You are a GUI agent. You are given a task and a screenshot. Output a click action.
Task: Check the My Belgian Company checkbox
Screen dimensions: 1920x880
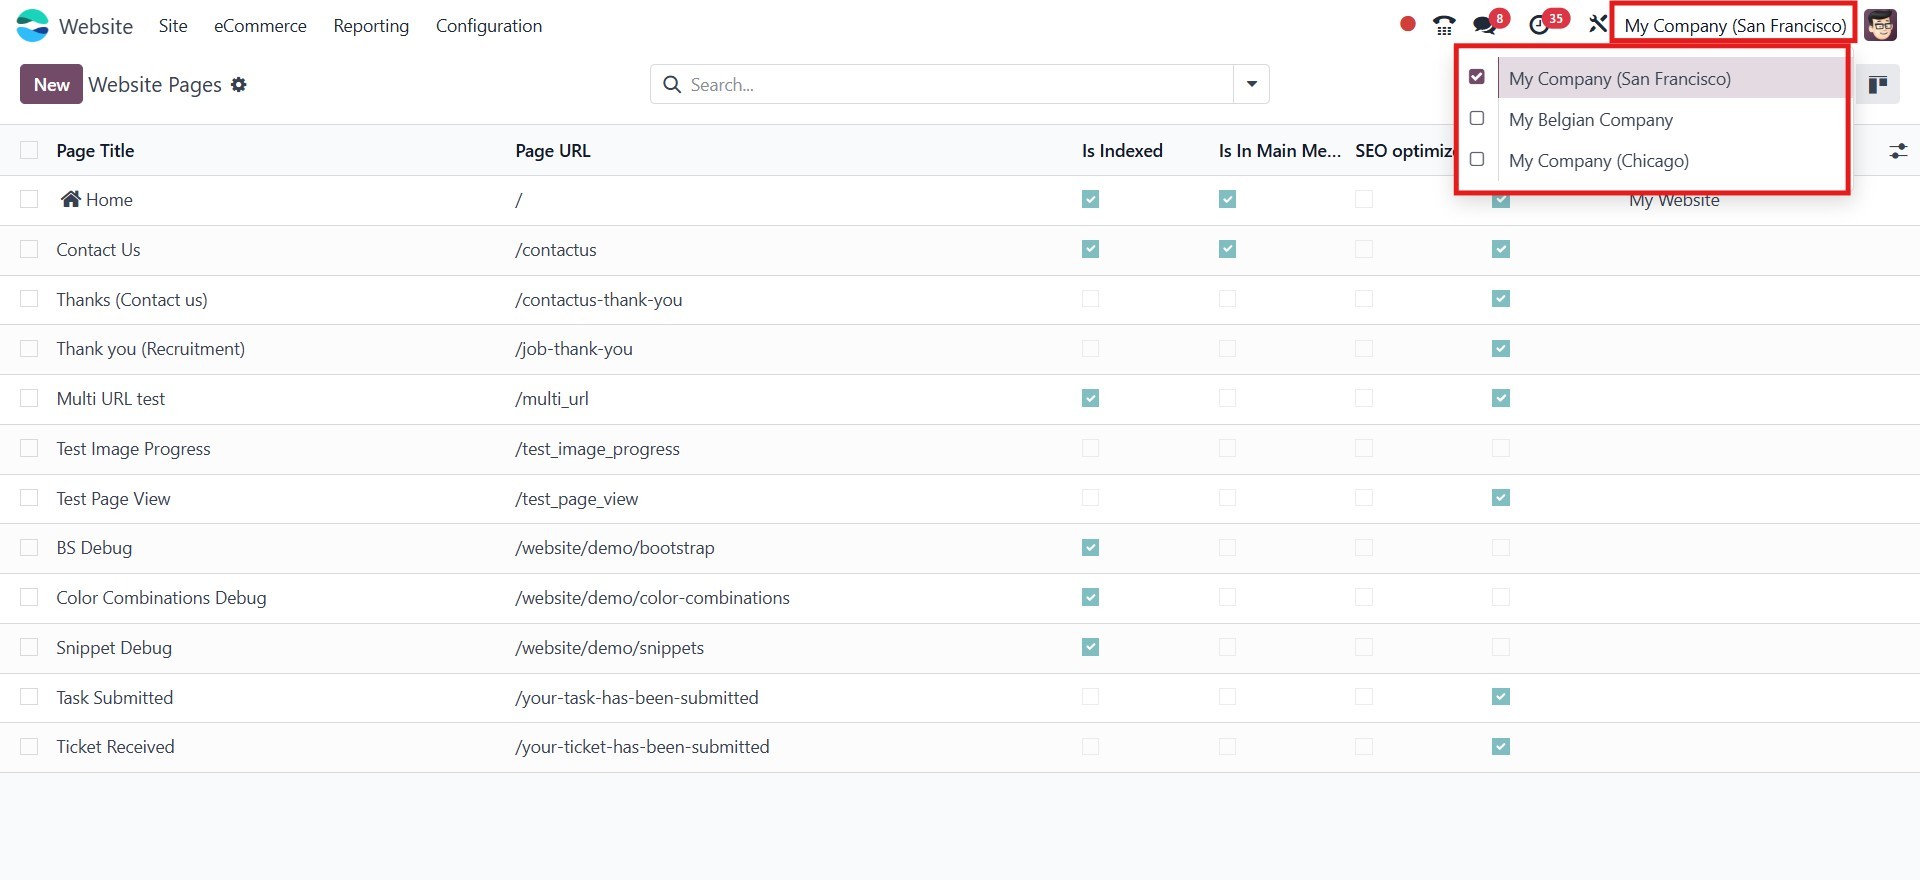click(x=1477, y=119)
